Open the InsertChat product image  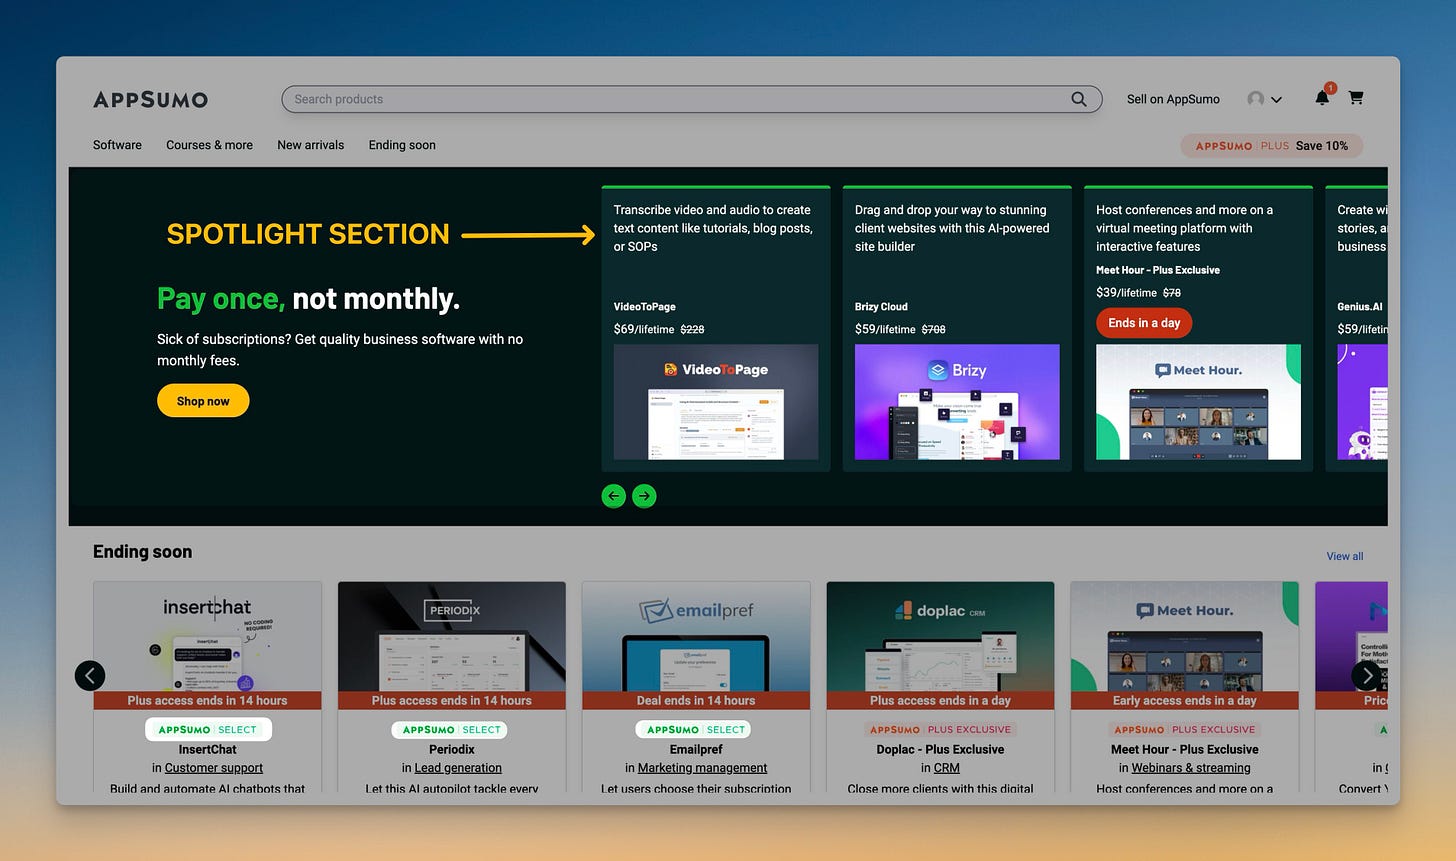coord(208,637)
